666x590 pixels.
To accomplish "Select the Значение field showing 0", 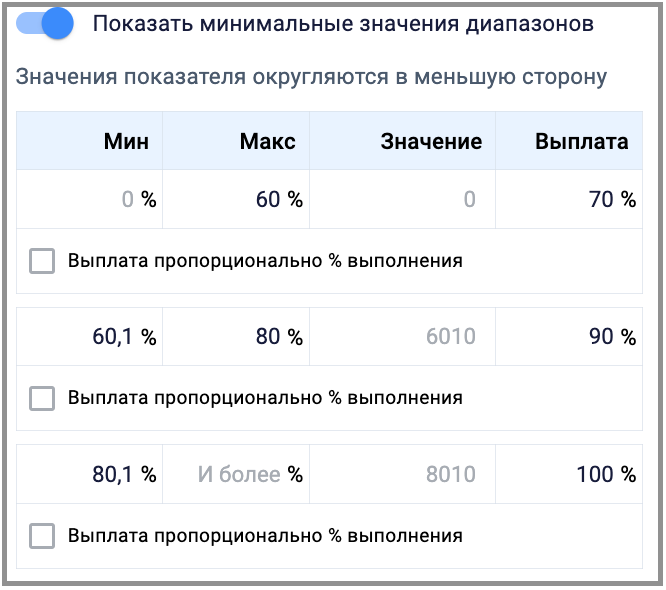I will click(x=402, y=200).
